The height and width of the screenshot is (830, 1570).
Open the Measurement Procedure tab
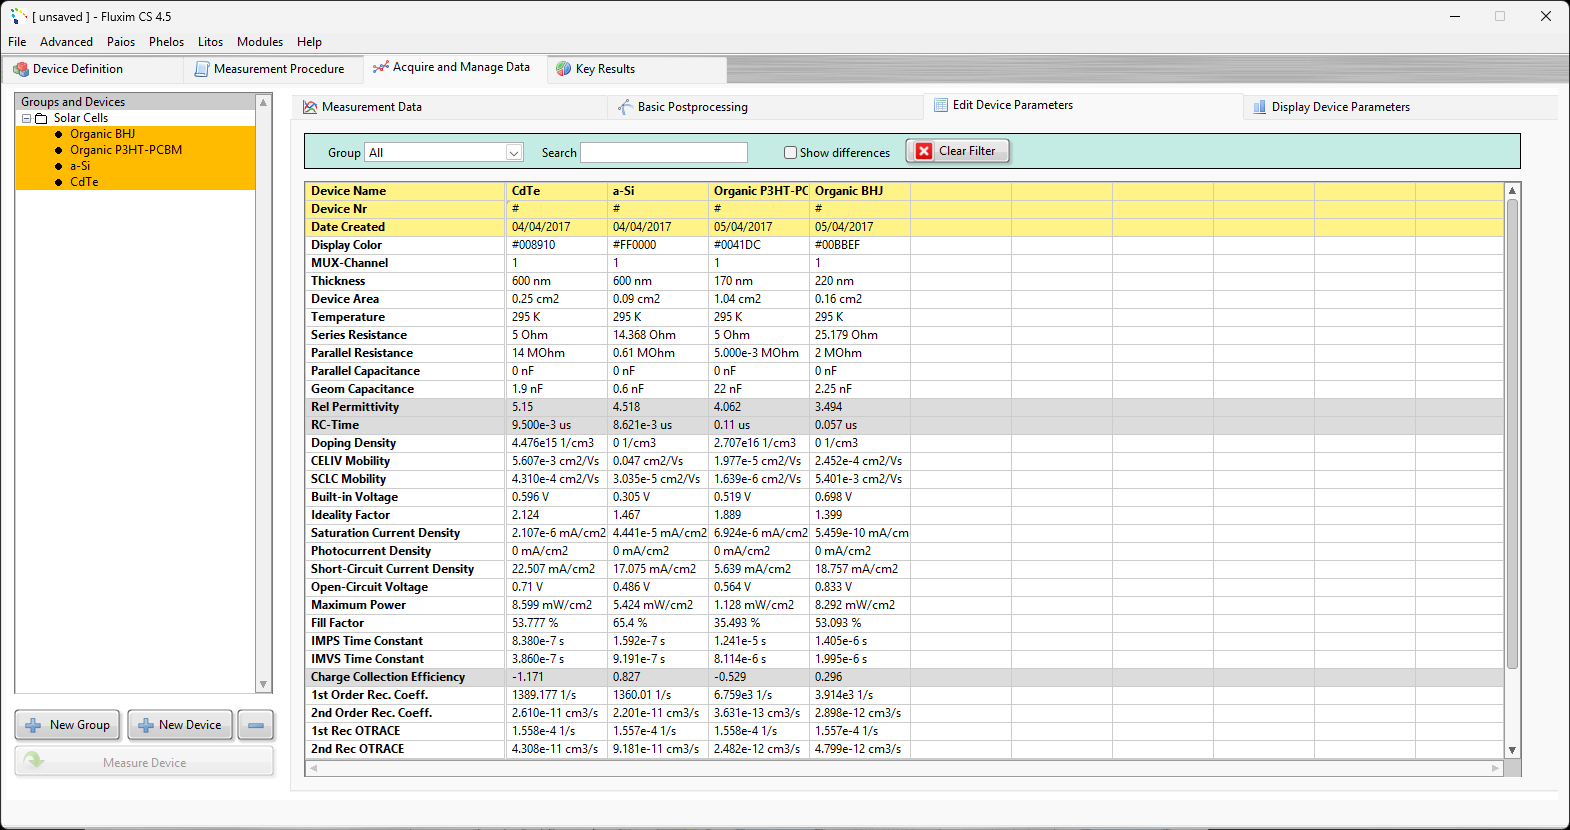click(x=273, y=69)
